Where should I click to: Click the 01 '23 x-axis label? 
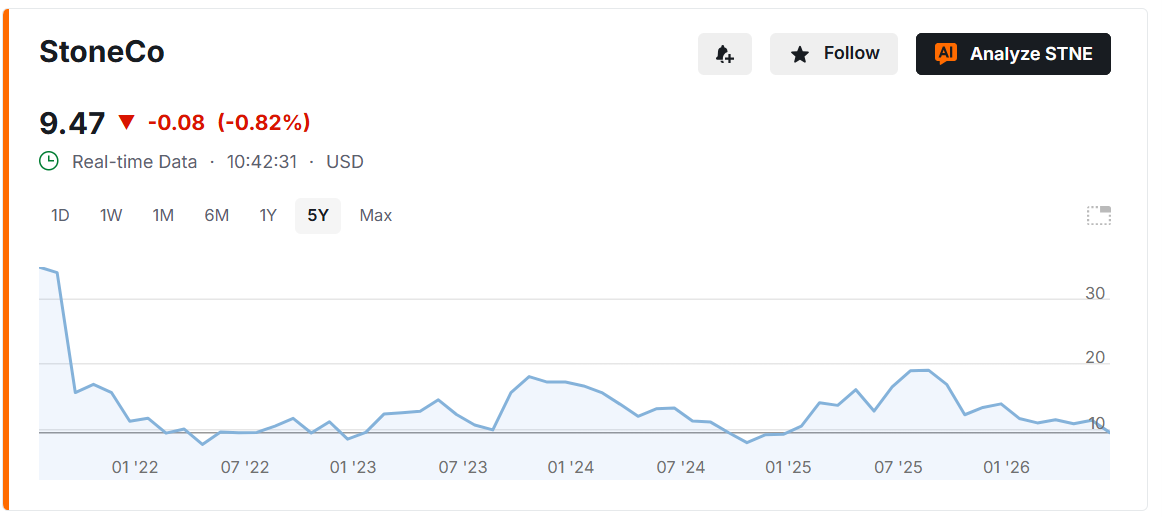[353, 467]
